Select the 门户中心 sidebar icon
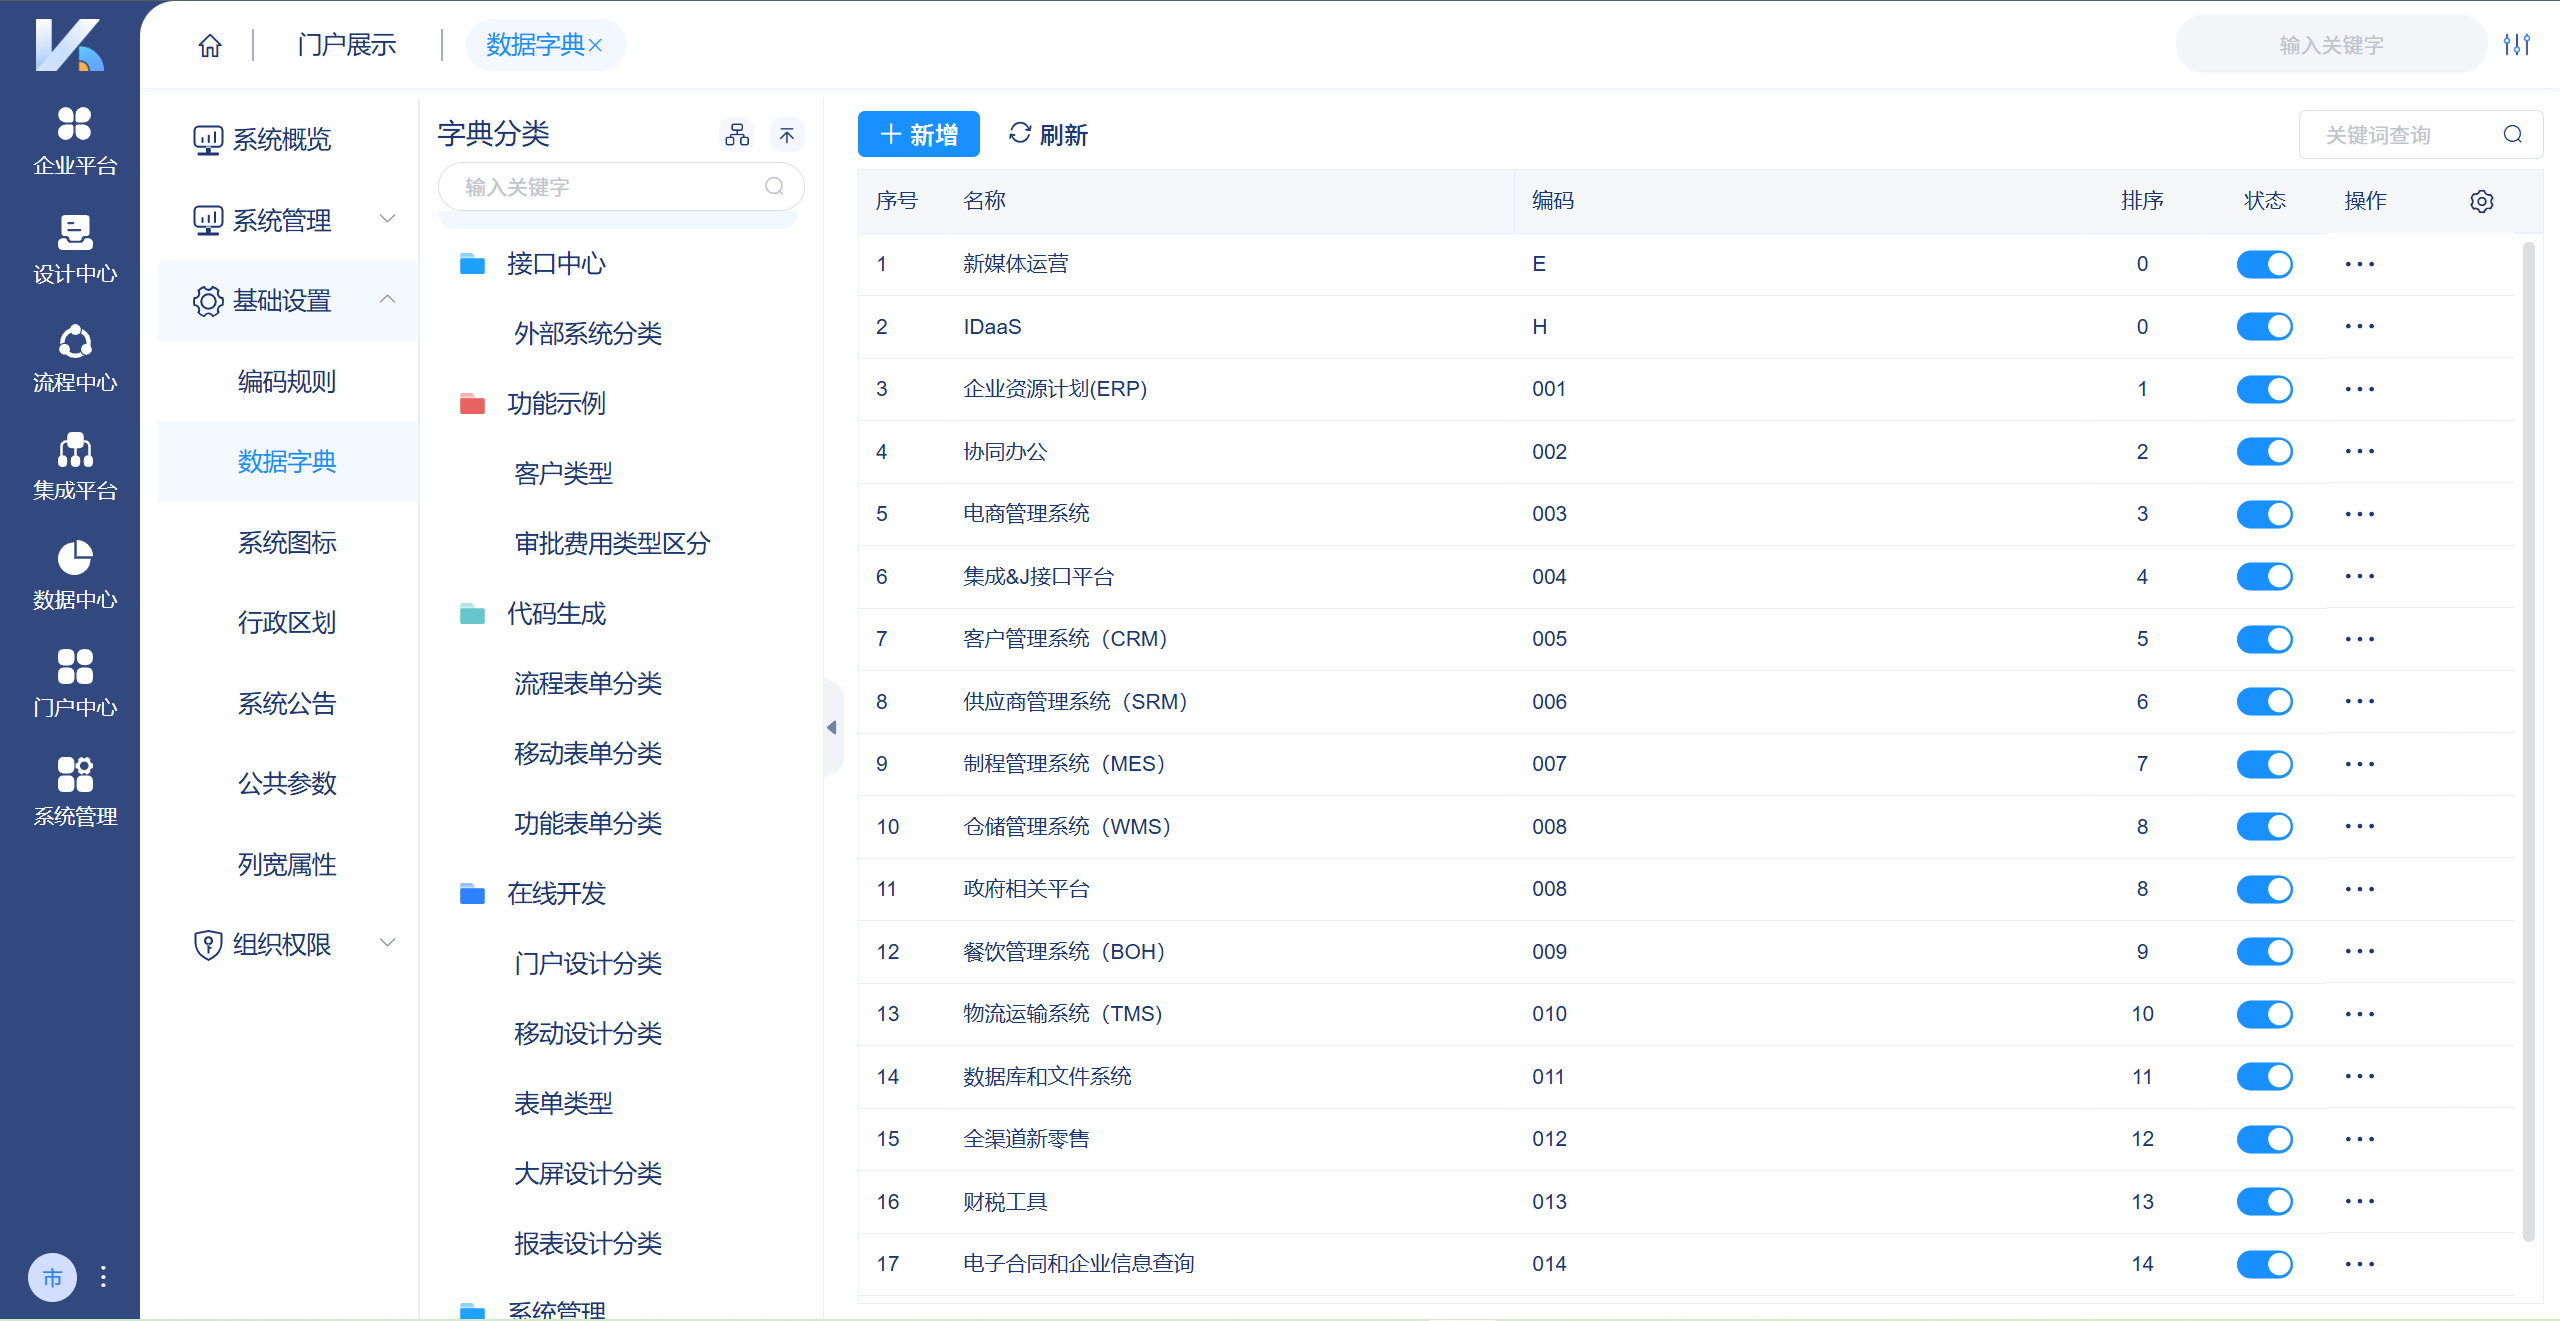2560x1321 pixels. click(73, 682)
